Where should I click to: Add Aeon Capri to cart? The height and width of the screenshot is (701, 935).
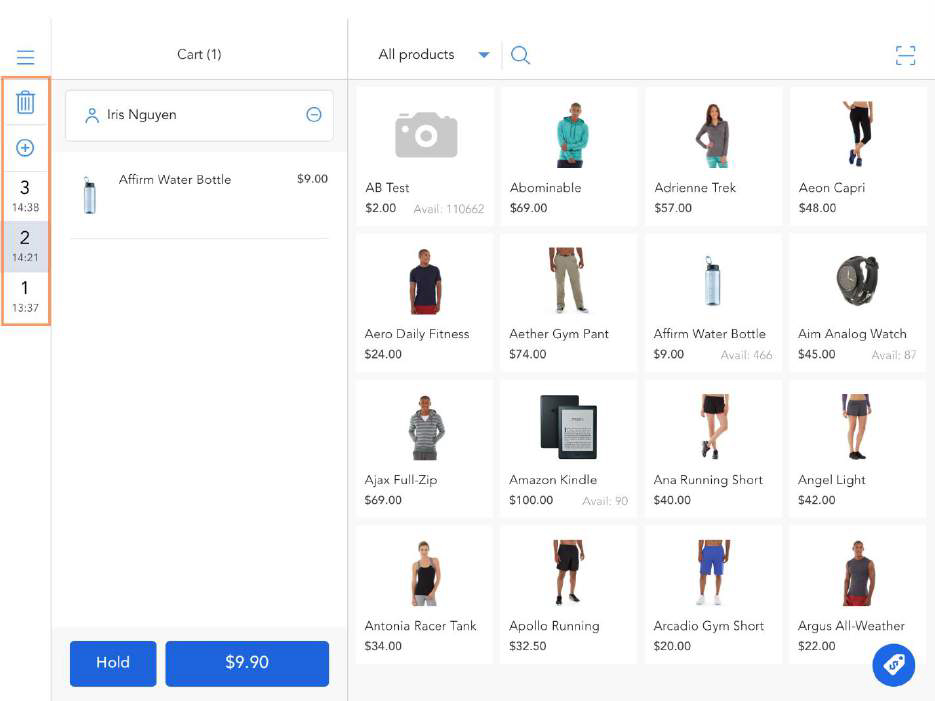858,156
